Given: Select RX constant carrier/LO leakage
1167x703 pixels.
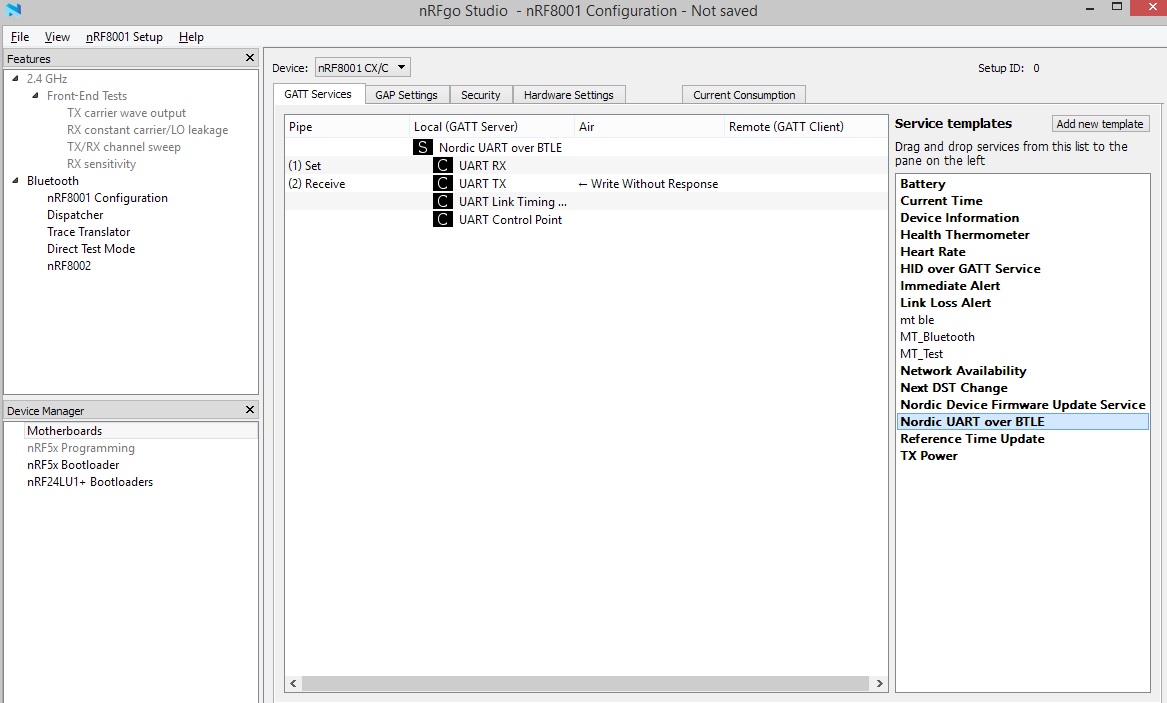Looking at the screenshot, I should [x=147, y=129].
